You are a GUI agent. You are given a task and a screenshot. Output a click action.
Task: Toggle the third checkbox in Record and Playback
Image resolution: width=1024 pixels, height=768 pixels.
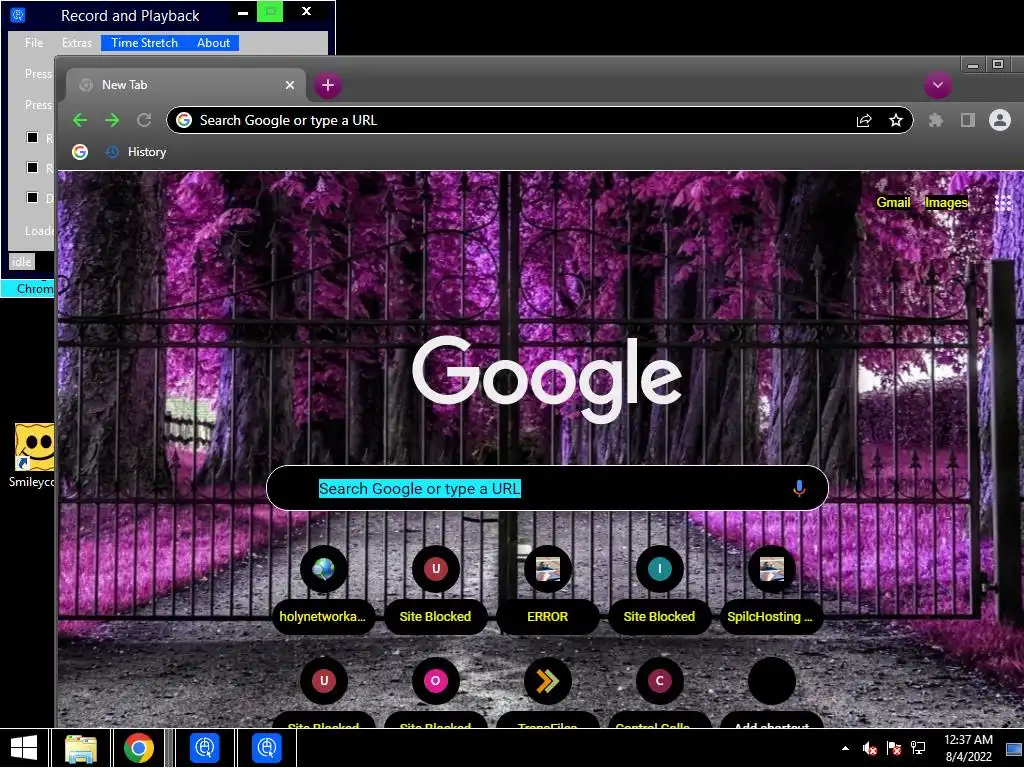coord(32,197)
